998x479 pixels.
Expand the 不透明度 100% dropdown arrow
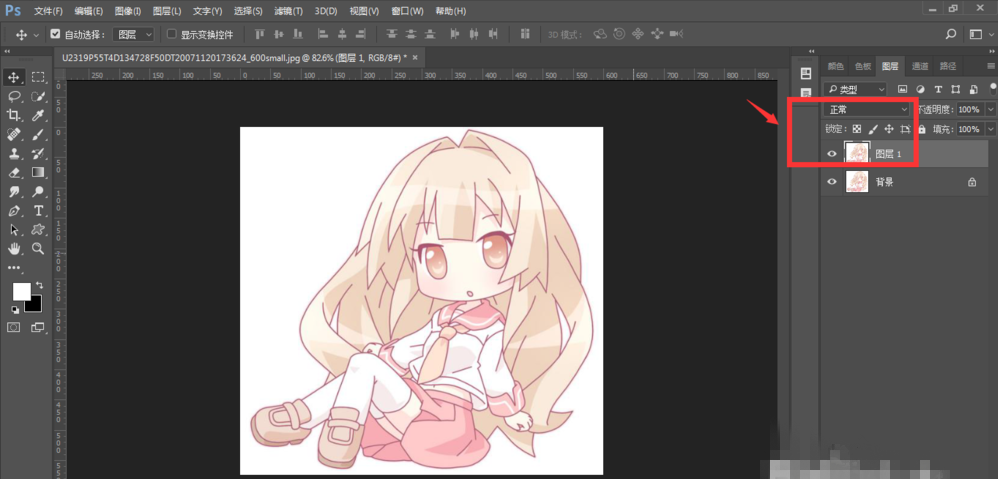(990, 109)
